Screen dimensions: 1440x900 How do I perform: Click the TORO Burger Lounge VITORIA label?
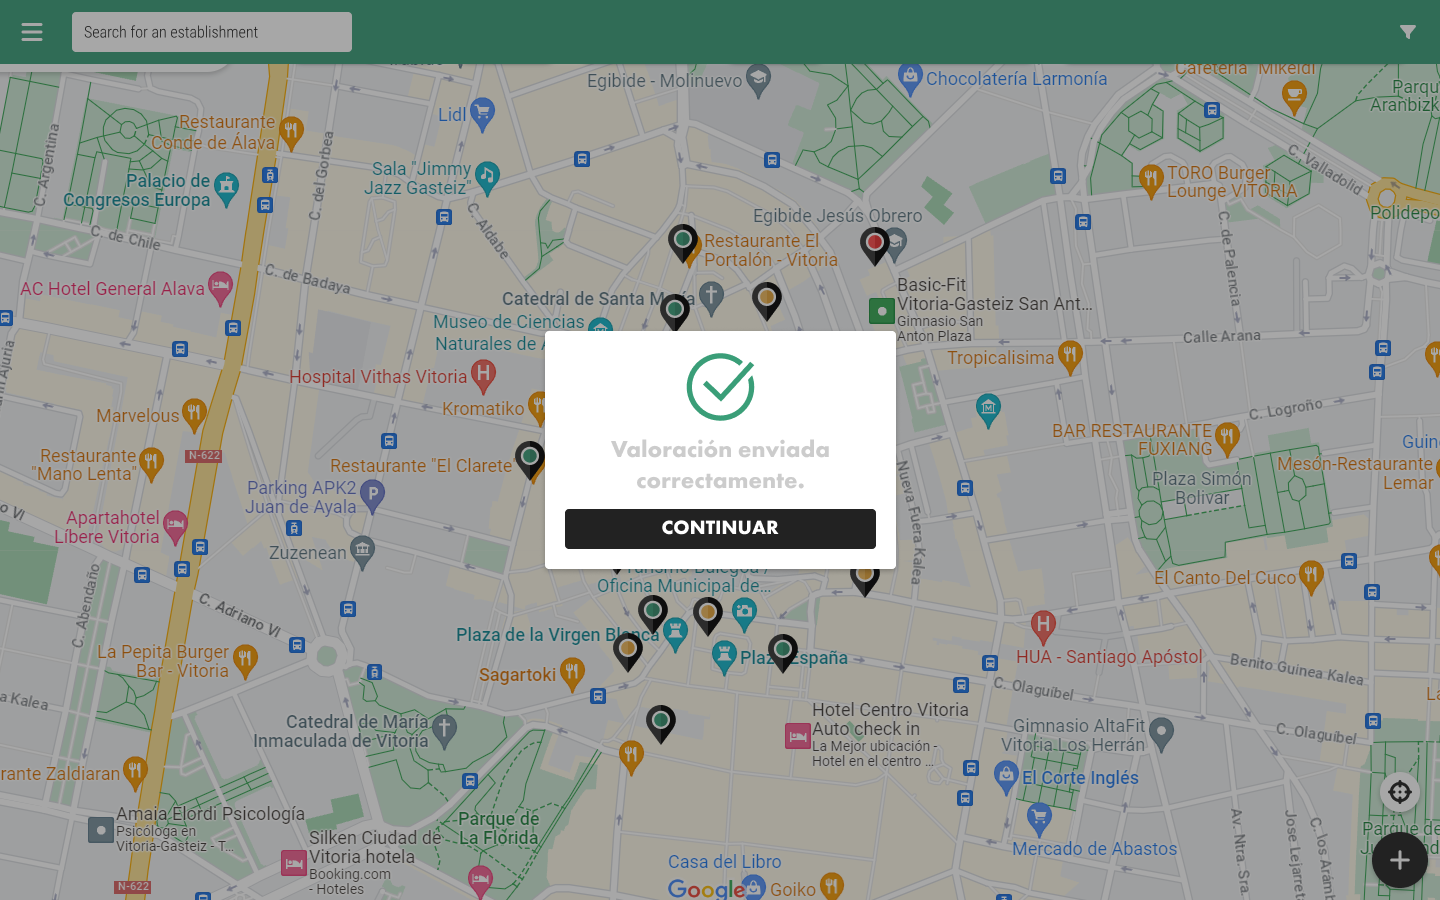click(x=1231, y=182)
